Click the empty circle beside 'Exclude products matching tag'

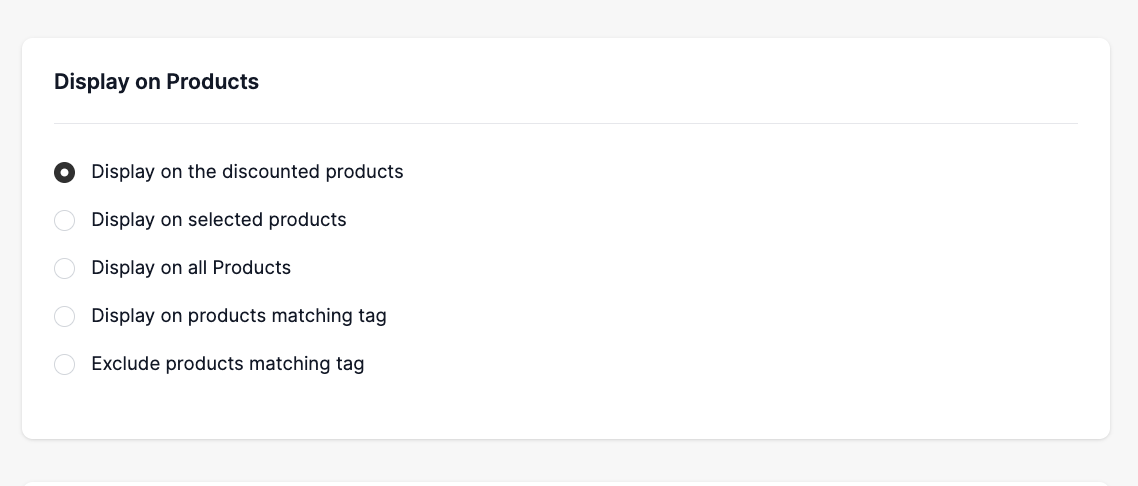click(x=64, y=364)
